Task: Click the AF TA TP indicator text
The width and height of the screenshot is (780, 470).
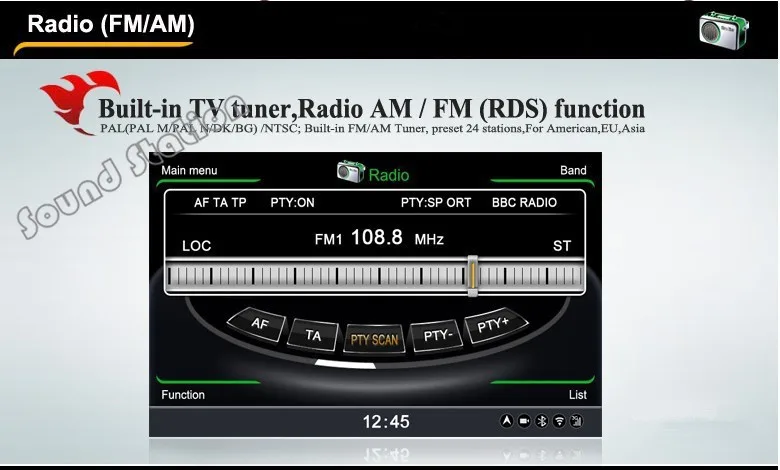Action: click(220, 202)
